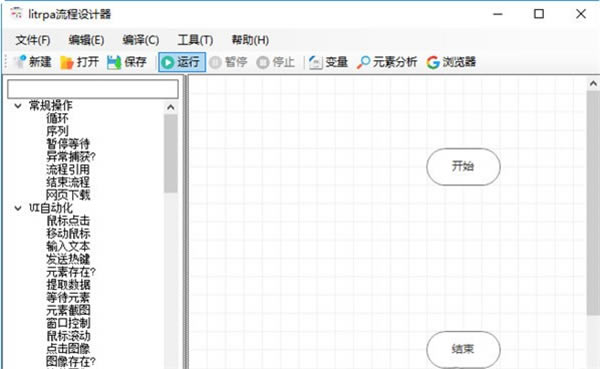Select 结束流程 in the activity tree

point(68,182)
